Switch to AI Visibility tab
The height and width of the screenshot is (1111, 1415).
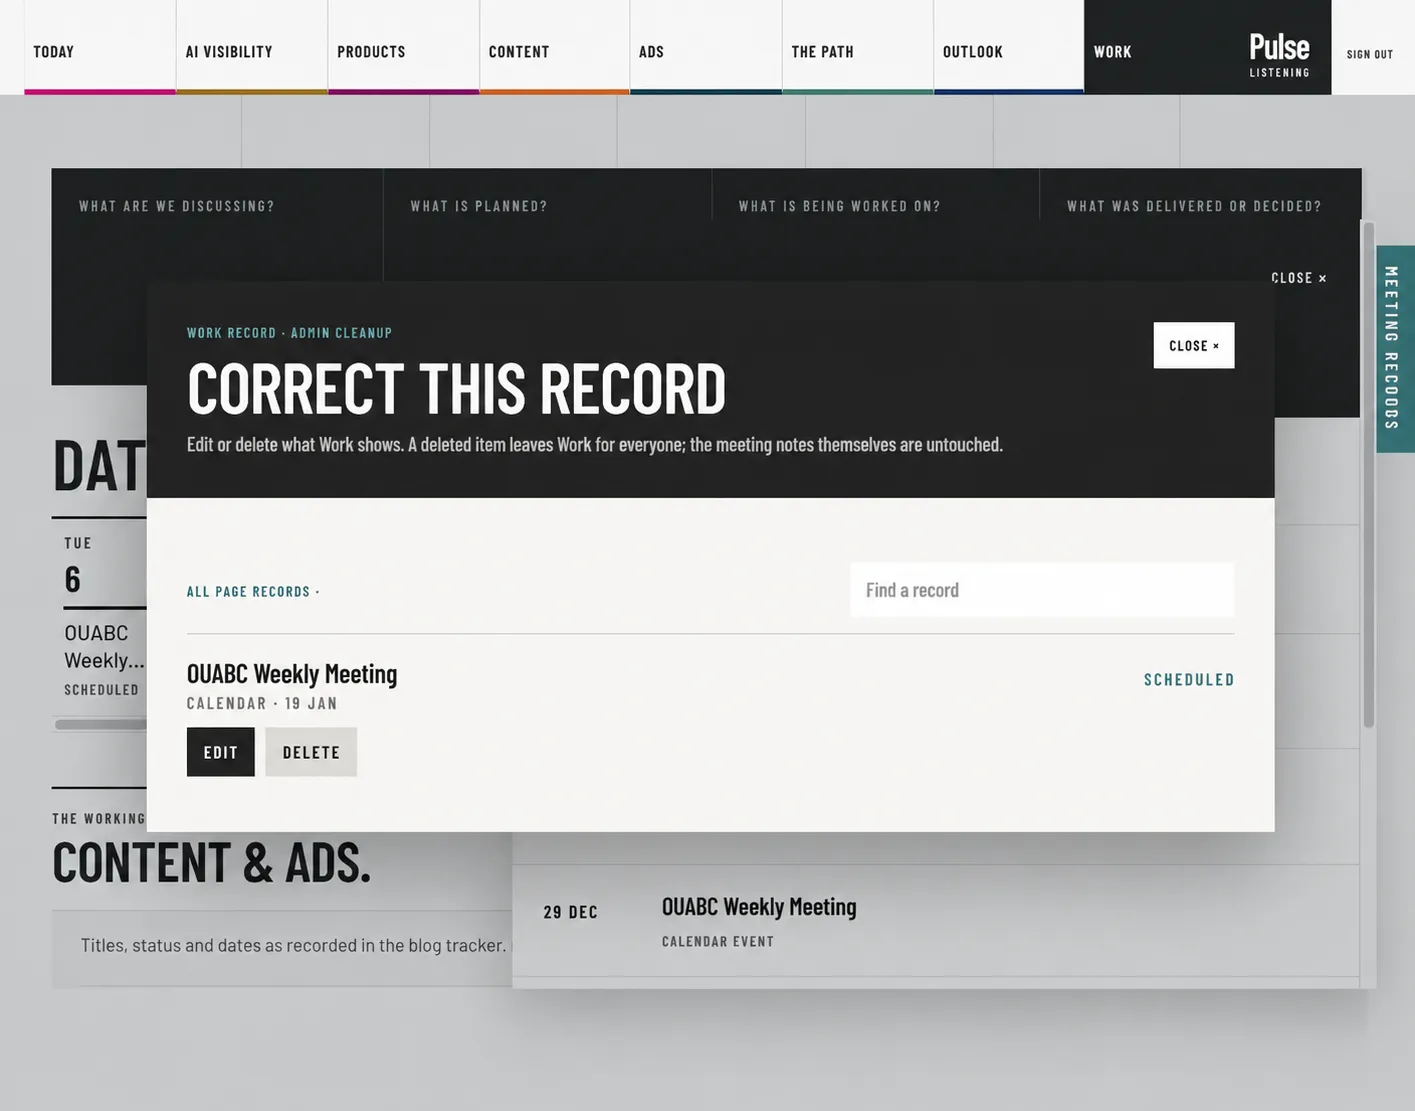[x=252, y=48]
